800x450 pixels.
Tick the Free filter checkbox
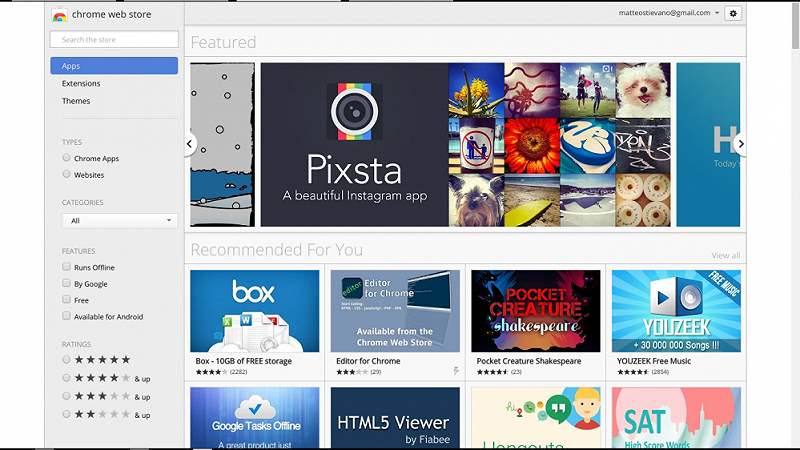pos(66,299)
